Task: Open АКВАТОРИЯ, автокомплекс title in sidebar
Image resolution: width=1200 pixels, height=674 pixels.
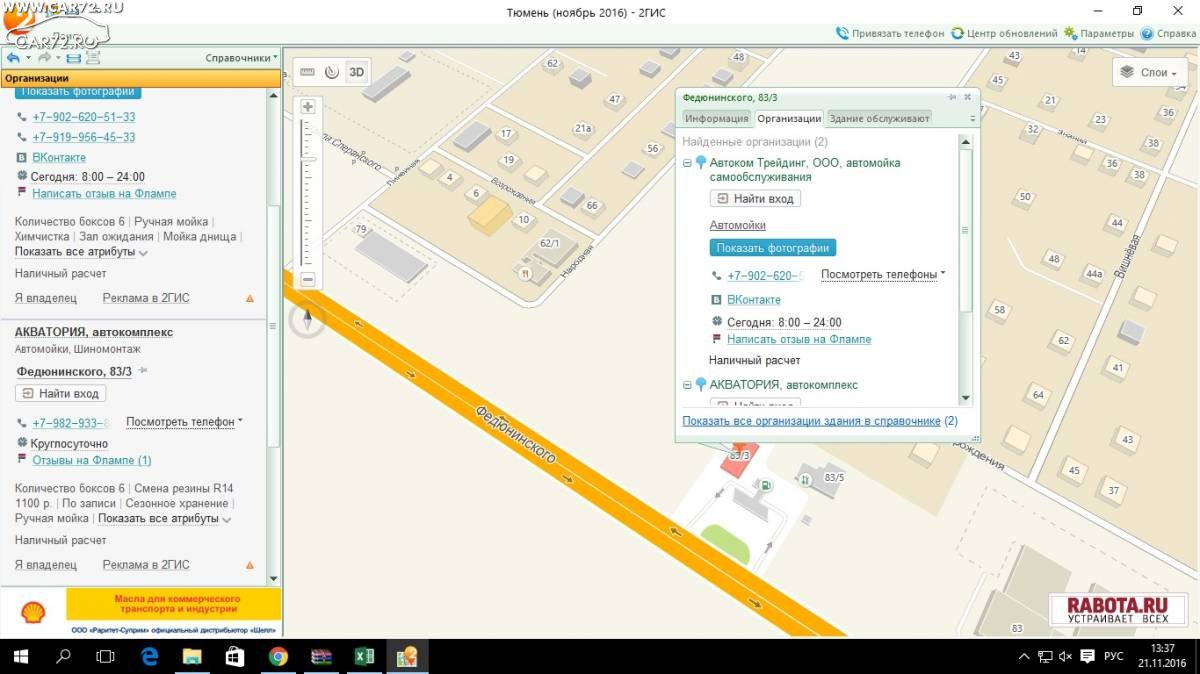Action: [94, 331]
